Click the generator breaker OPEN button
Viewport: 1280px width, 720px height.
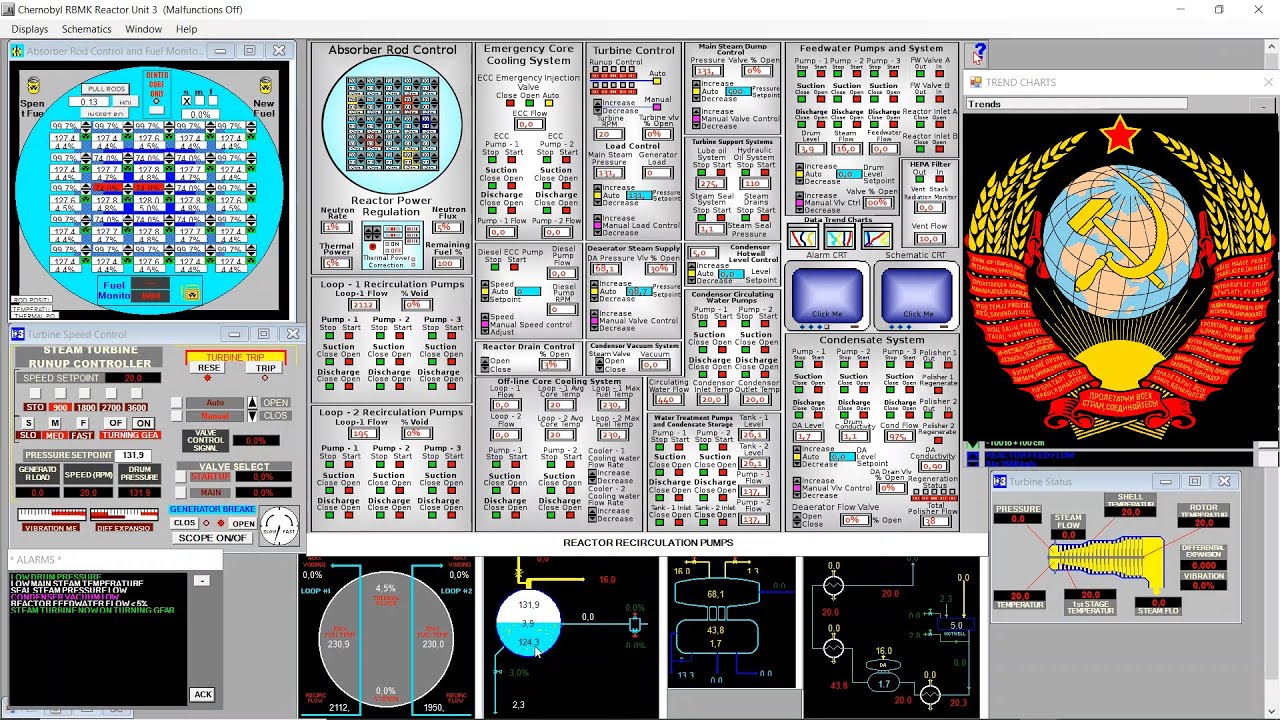(243, 523)
